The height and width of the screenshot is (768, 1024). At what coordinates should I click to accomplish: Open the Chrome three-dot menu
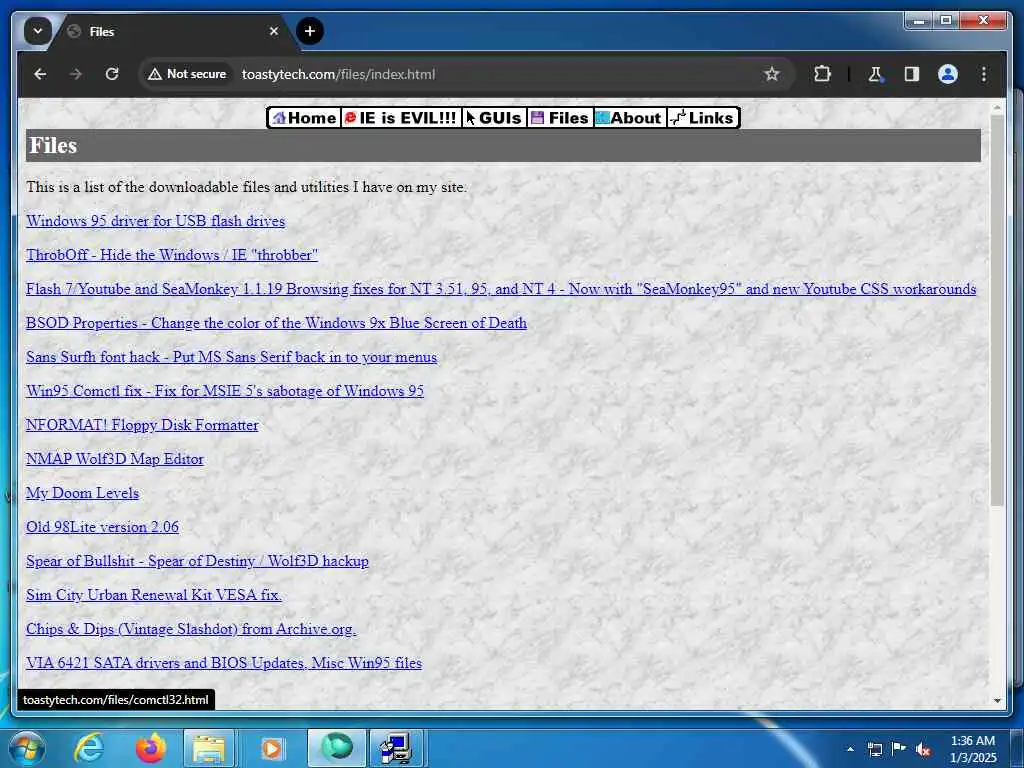pyautogui.click(x=984, y=74)
